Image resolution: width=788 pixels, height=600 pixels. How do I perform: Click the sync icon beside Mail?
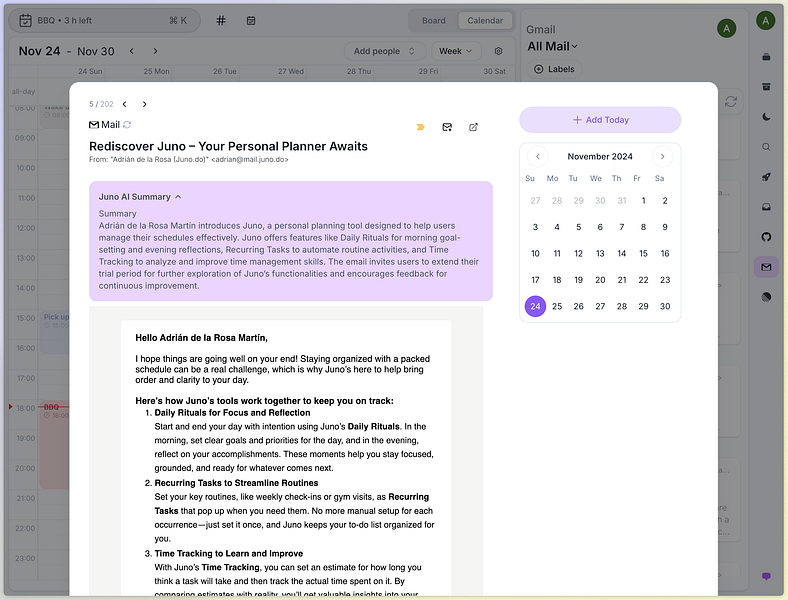coord(127,125)
